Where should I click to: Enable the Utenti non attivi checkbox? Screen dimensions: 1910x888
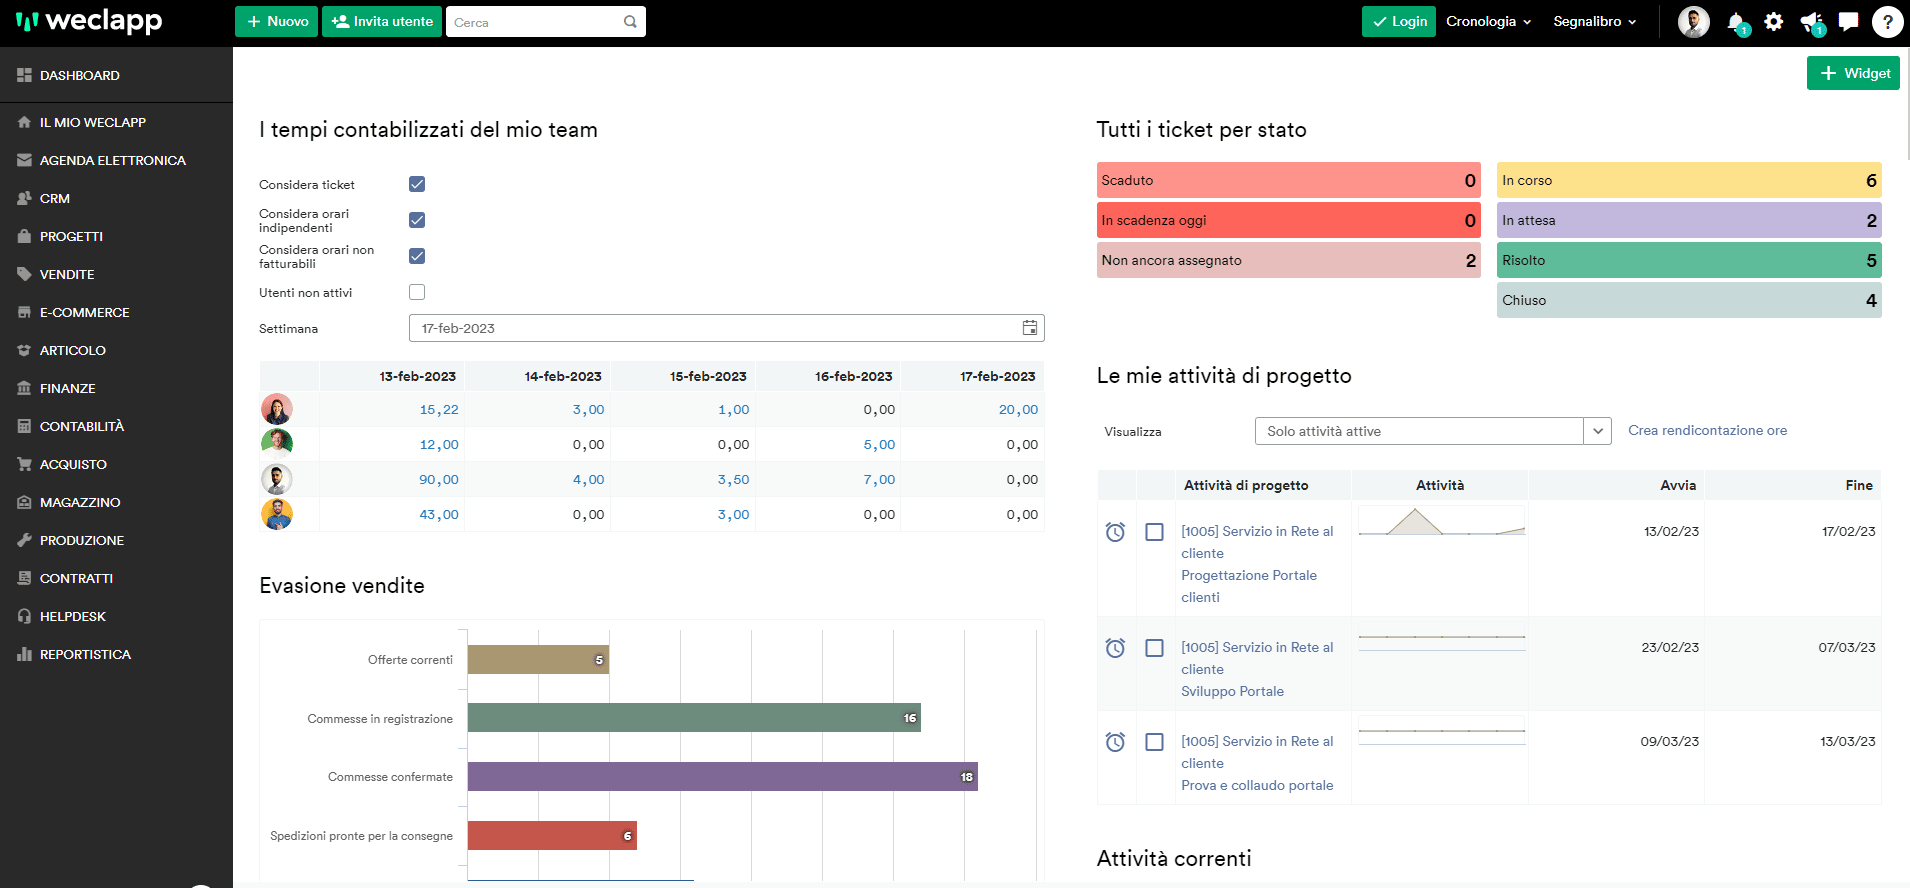coord(417,292)
